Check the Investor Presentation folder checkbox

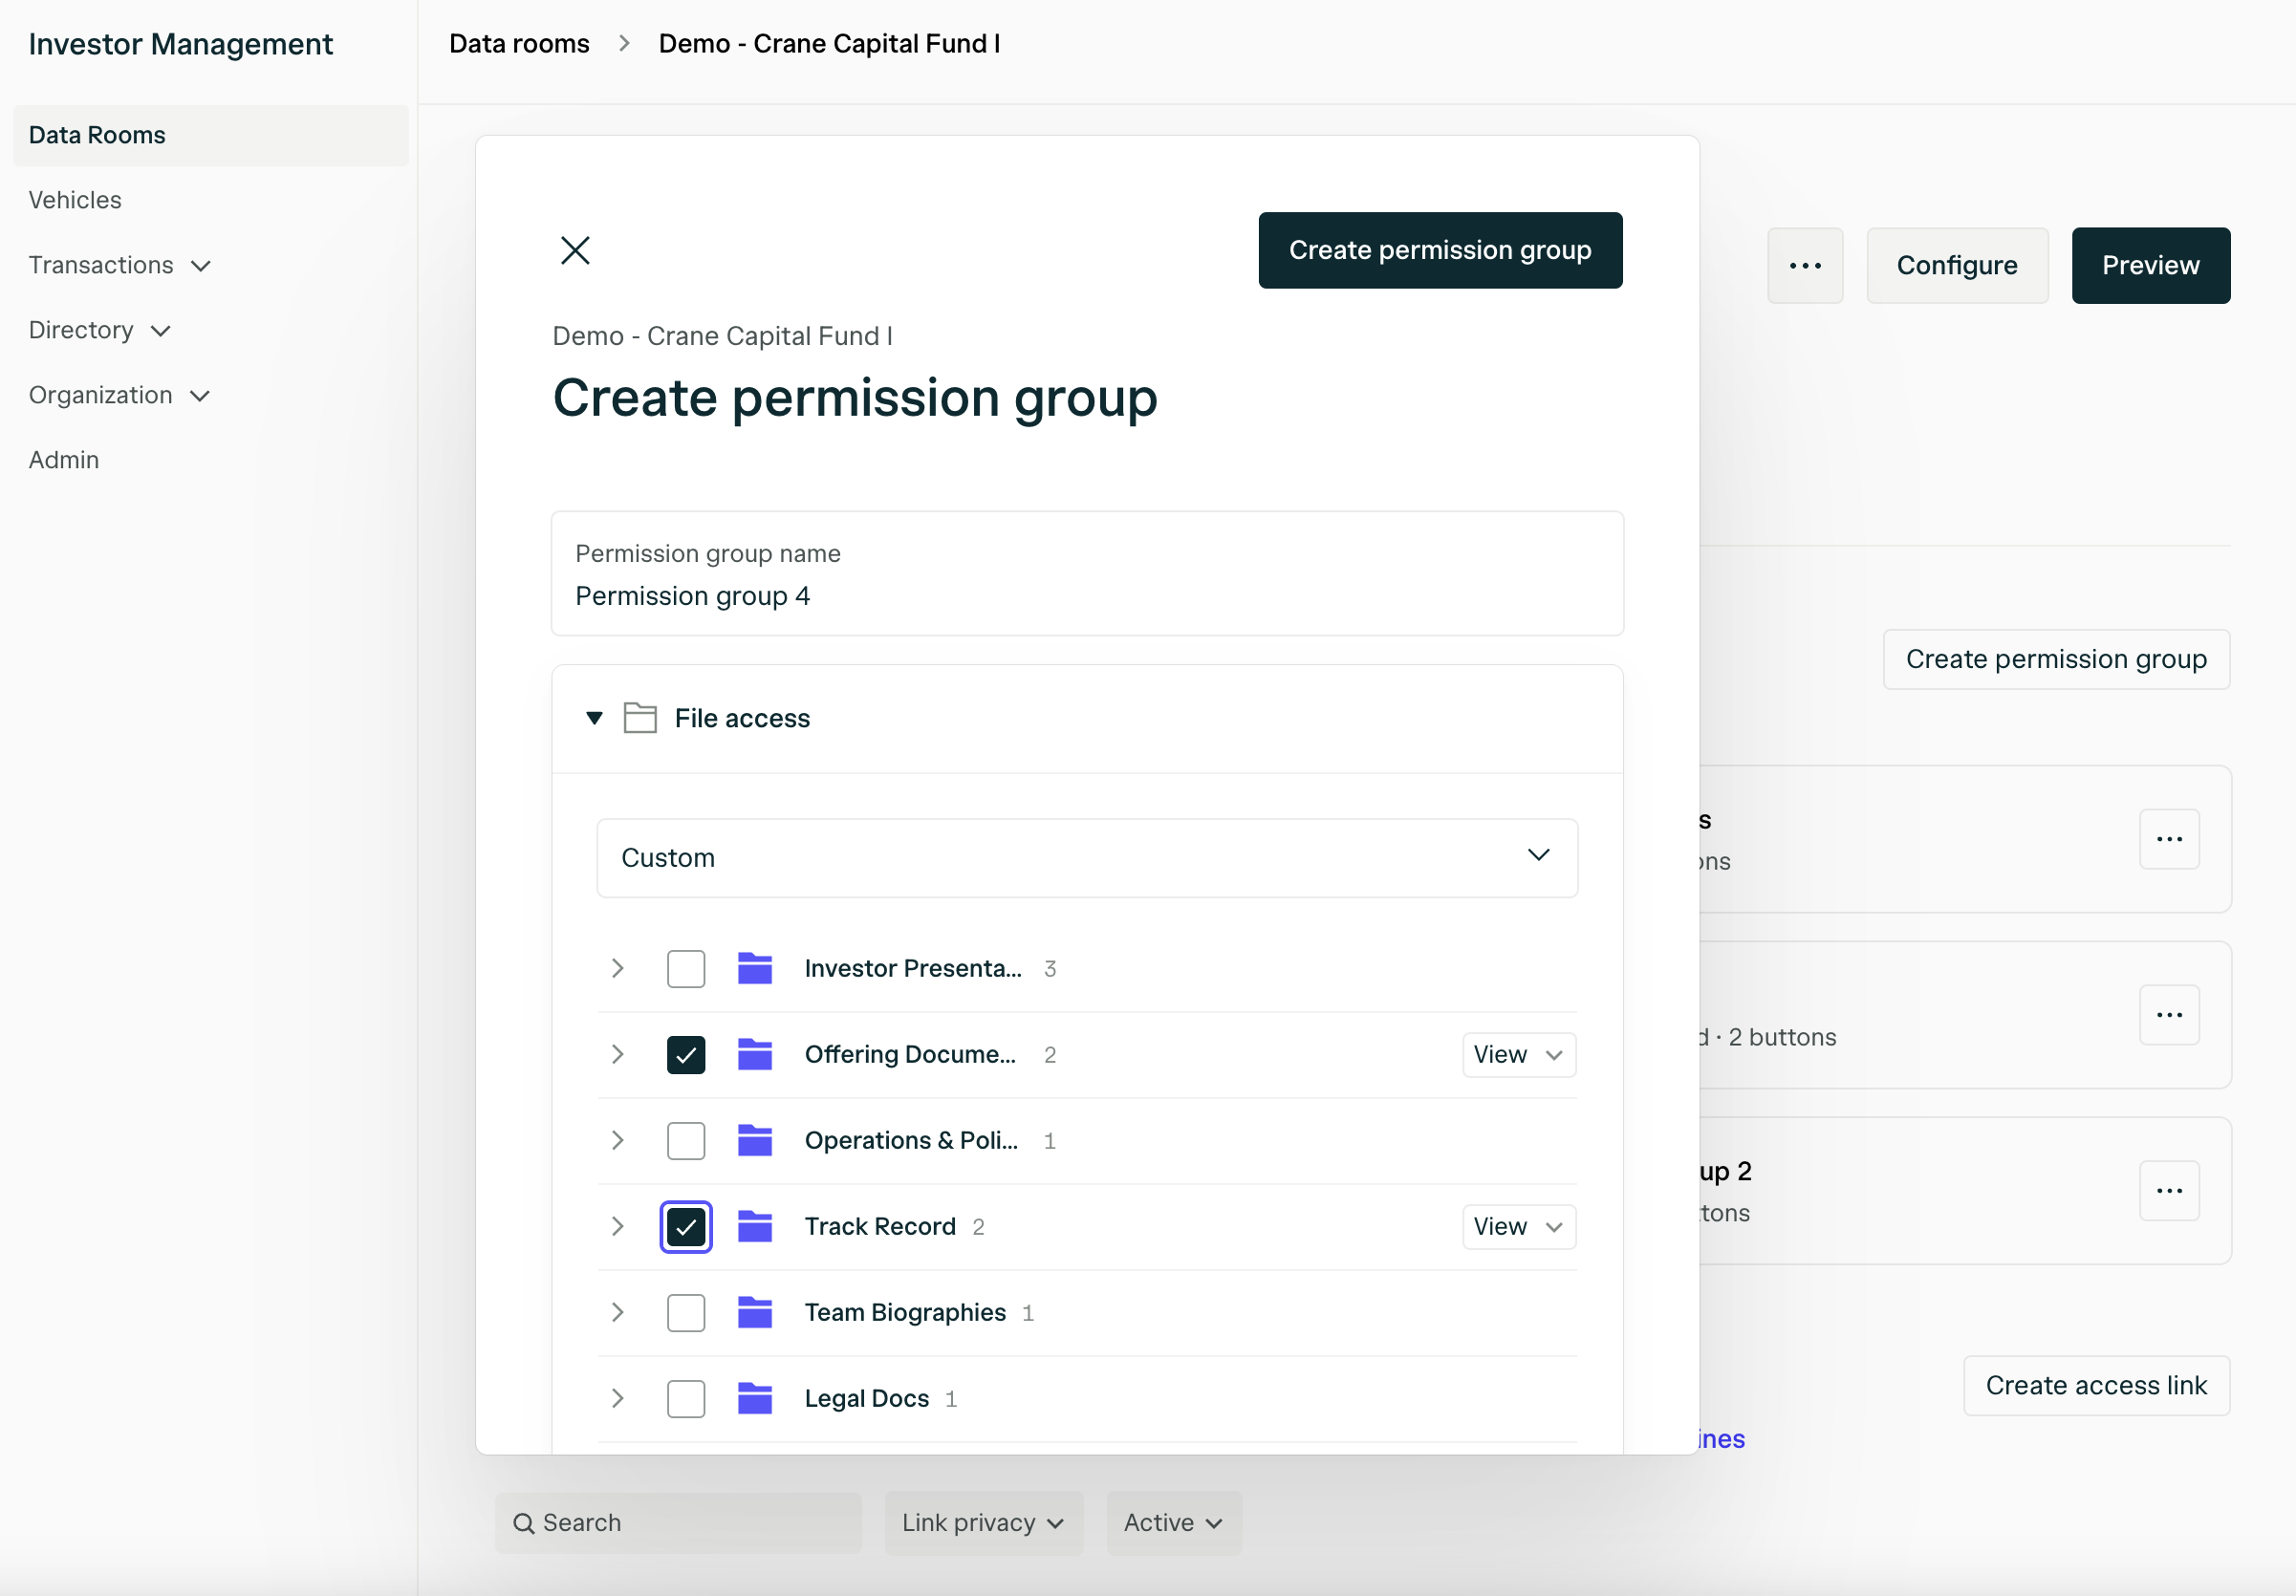686,968
